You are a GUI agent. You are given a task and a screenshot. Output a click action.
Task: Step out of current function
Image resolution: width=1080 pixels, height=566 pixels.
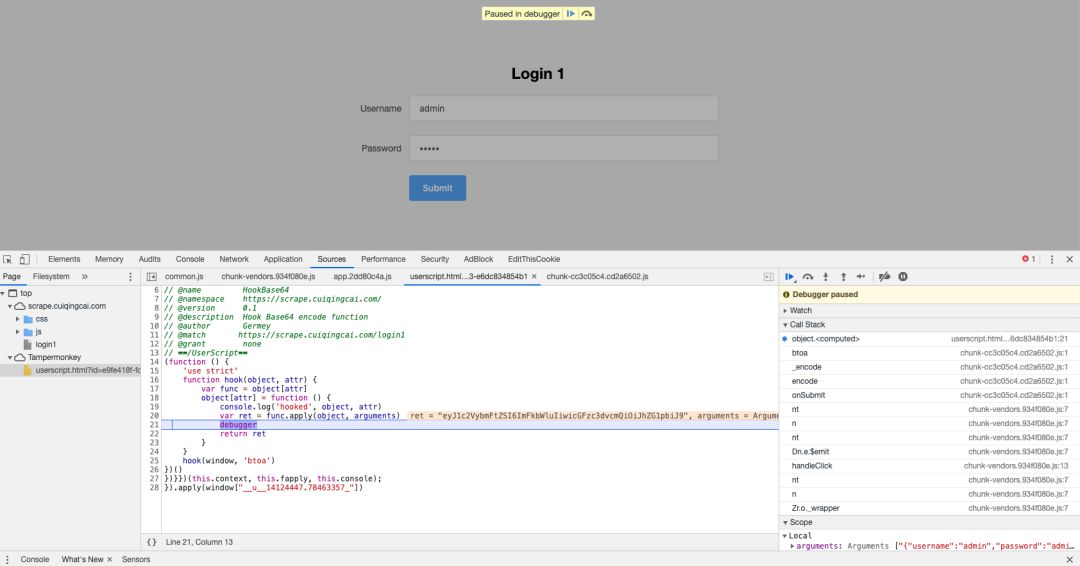[x=843, y=277]
